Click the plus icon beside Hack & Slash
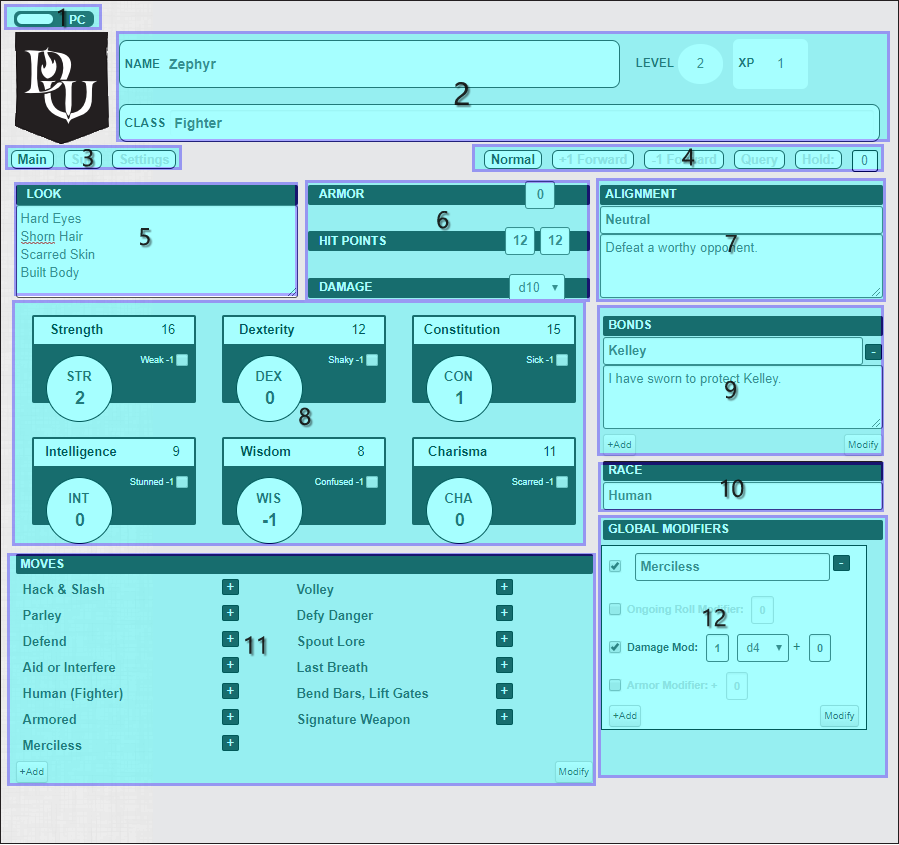899x845 pixels. (230, 587)
